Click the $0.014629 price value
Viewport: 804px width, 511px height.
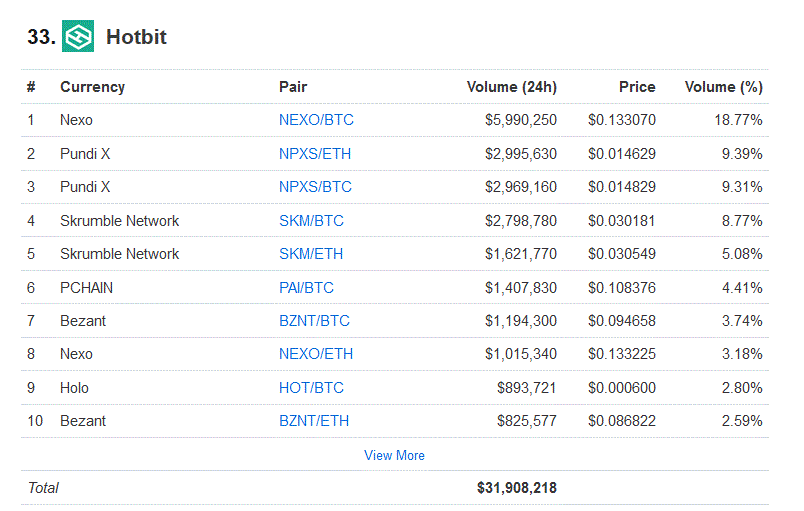pyautogui.click(x=622, y=154)
